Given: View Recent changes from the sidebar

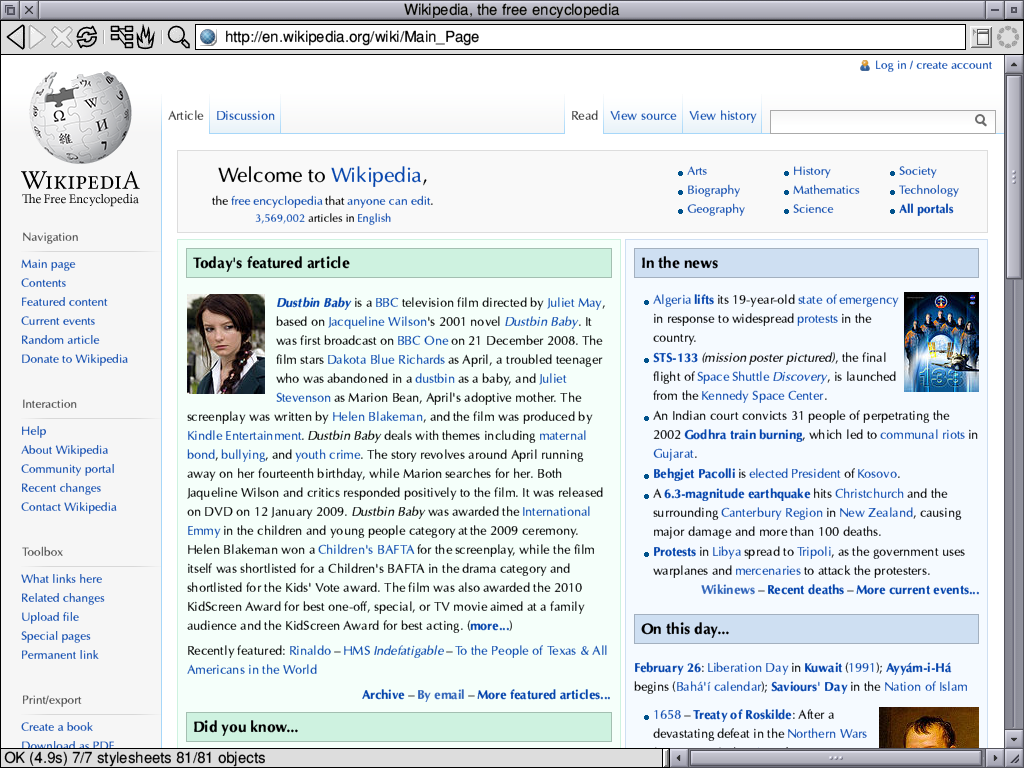Looking at the screenshot, I should tap(61, 488).
